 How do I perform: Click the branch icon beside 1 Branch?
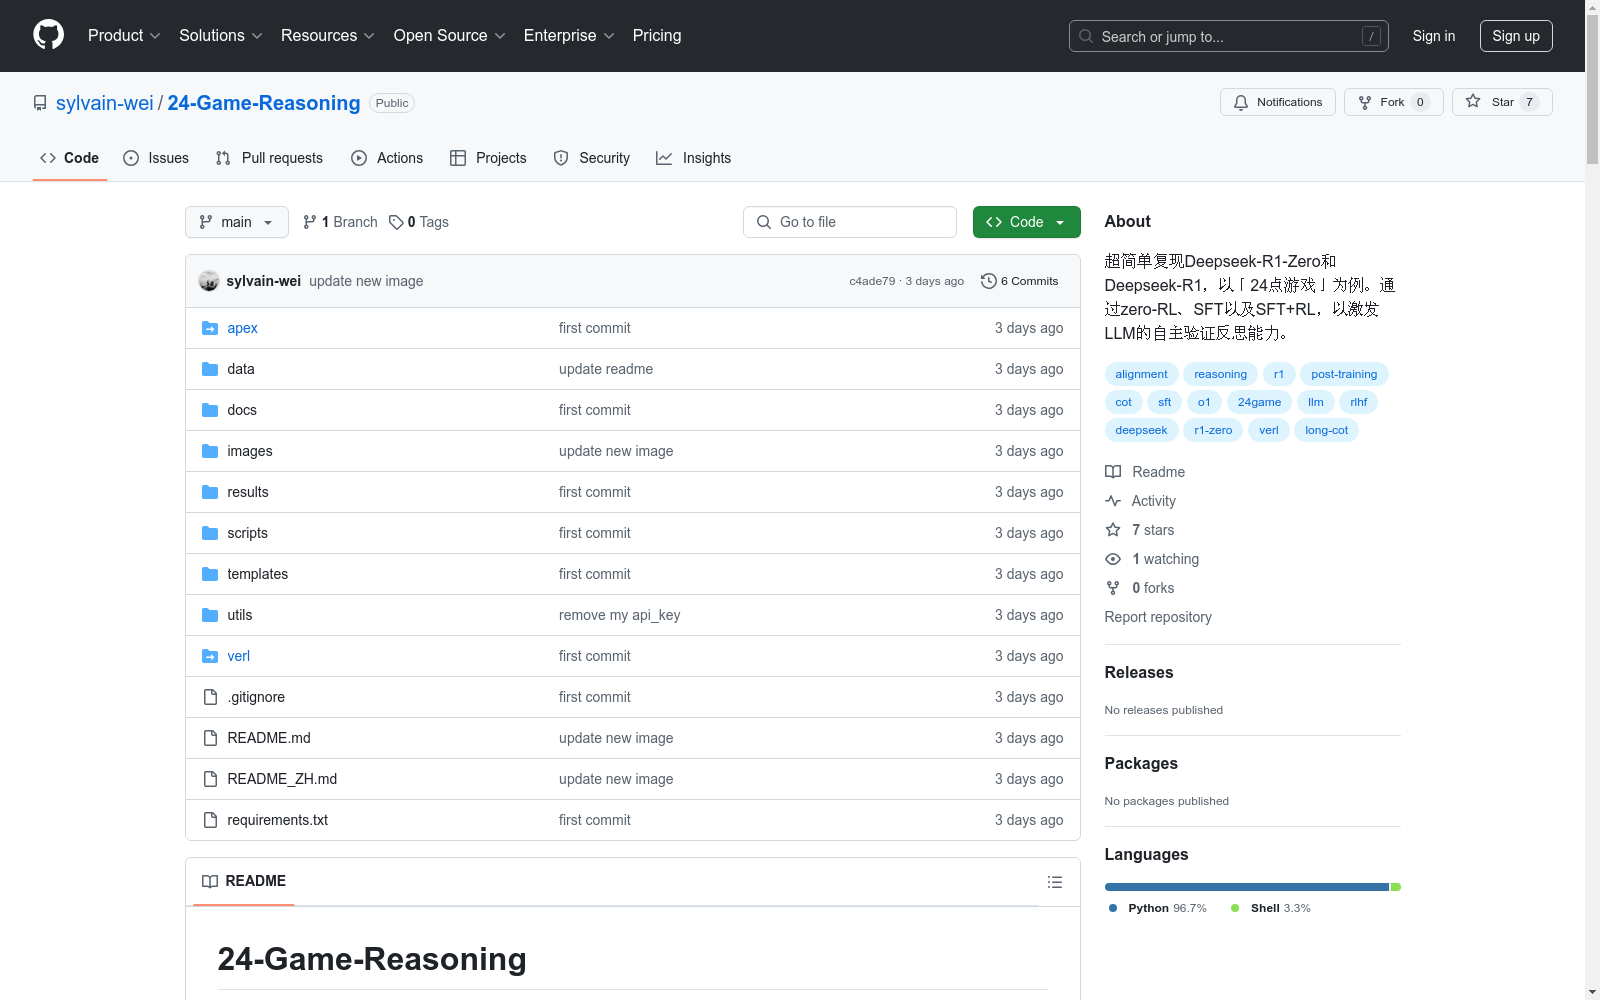(310, 222)
